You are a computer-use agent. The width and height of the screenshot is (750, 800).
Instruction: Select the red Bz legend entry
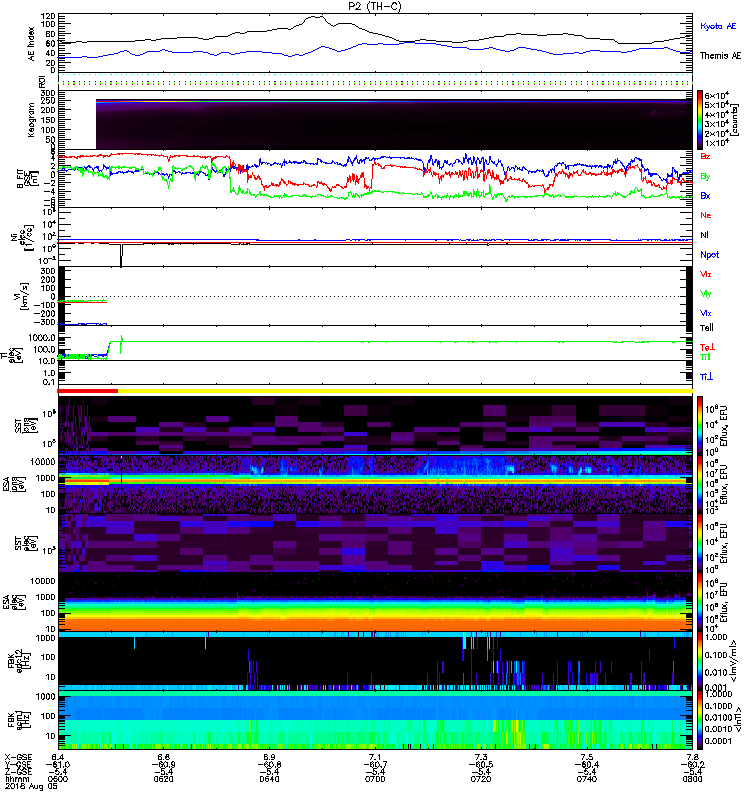pyautogui.click(x=706, y=158)
